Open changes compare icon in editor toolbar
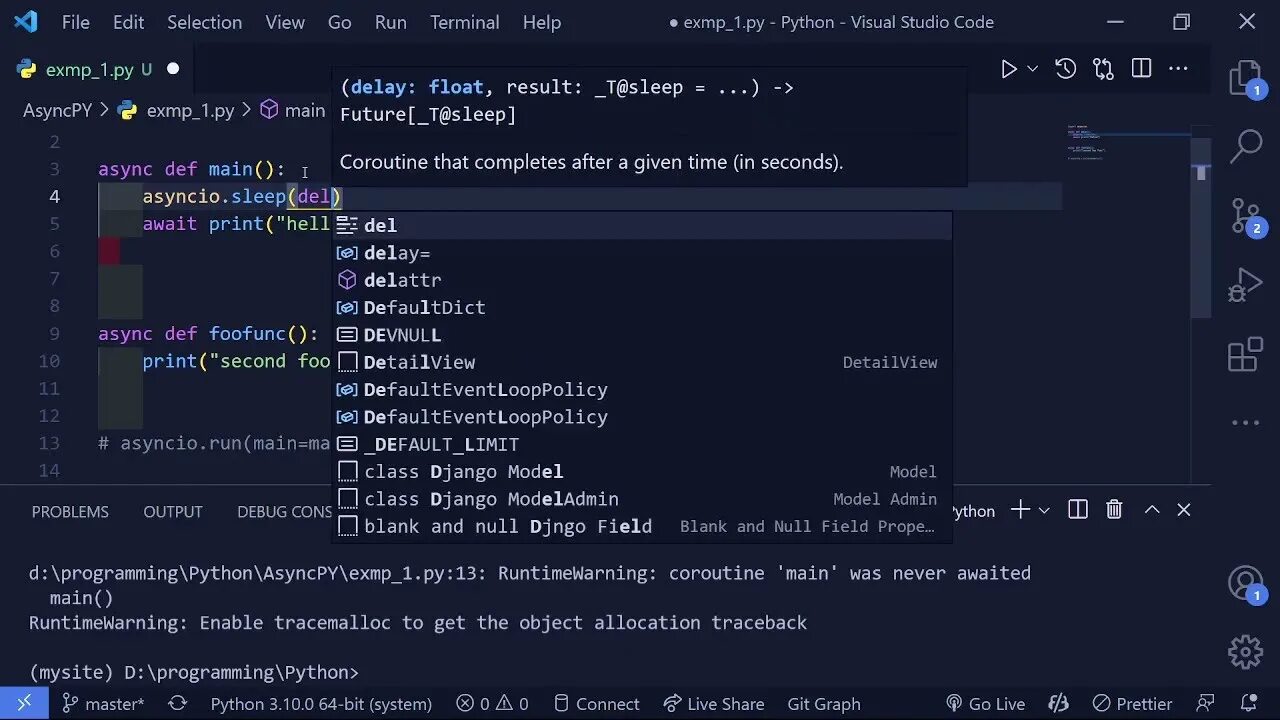Image resolution: width=1280 pixels, height=720 pixels. (1103, 69)
